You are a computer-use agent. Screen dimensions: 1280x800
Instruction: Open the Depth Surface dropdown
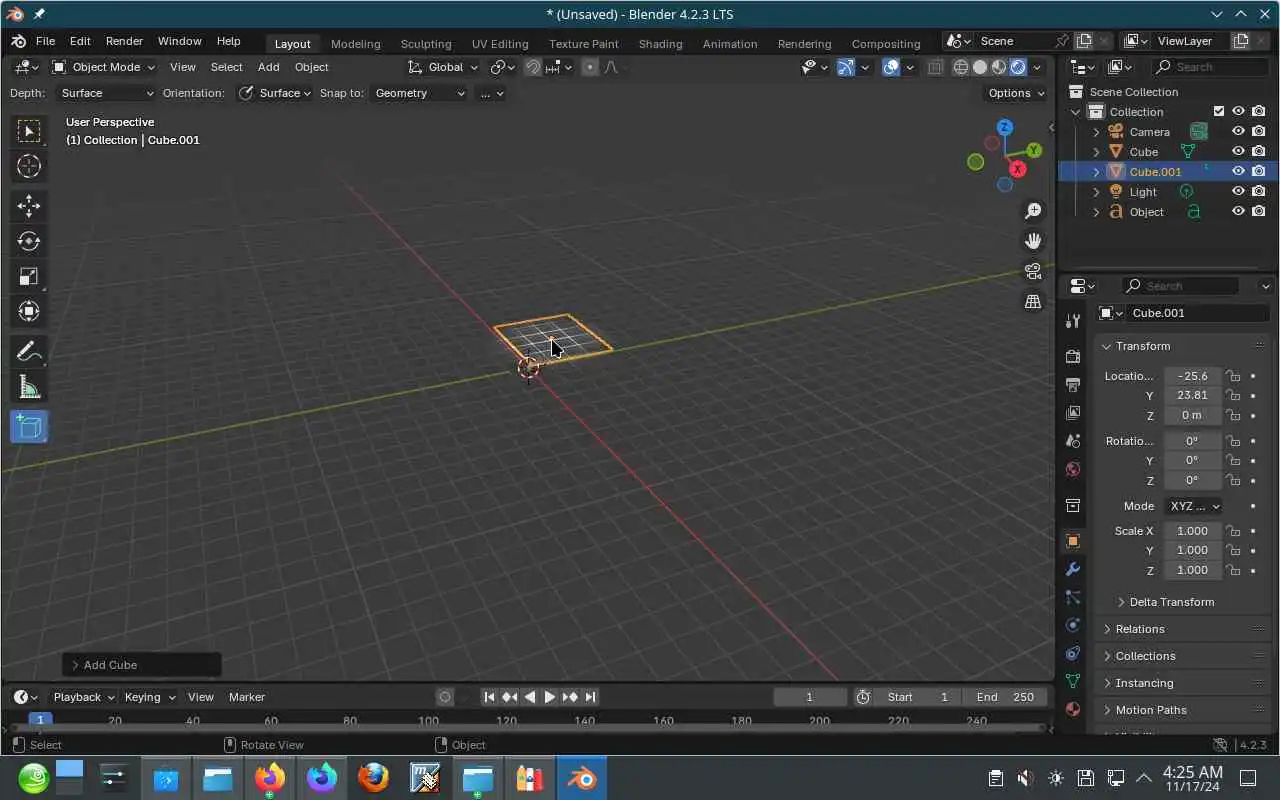[x=105, y=93]
